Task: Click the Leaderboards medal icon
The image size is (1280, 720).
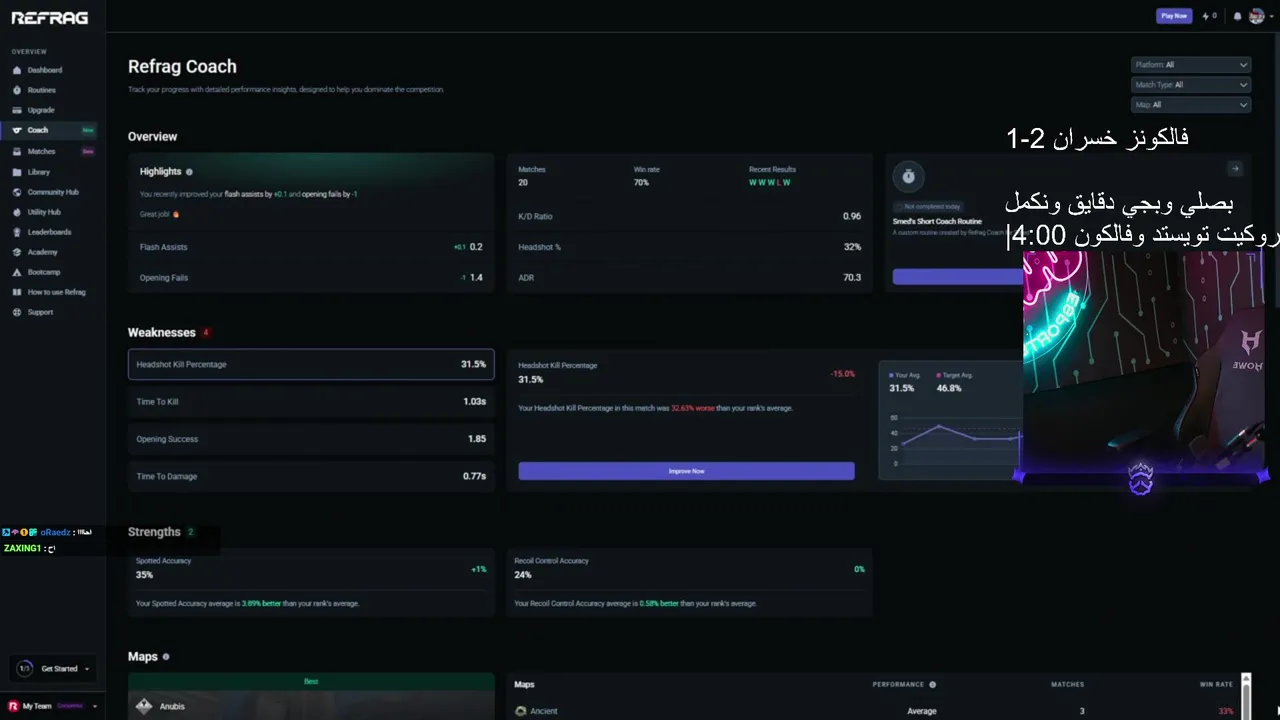Action: 17,232
